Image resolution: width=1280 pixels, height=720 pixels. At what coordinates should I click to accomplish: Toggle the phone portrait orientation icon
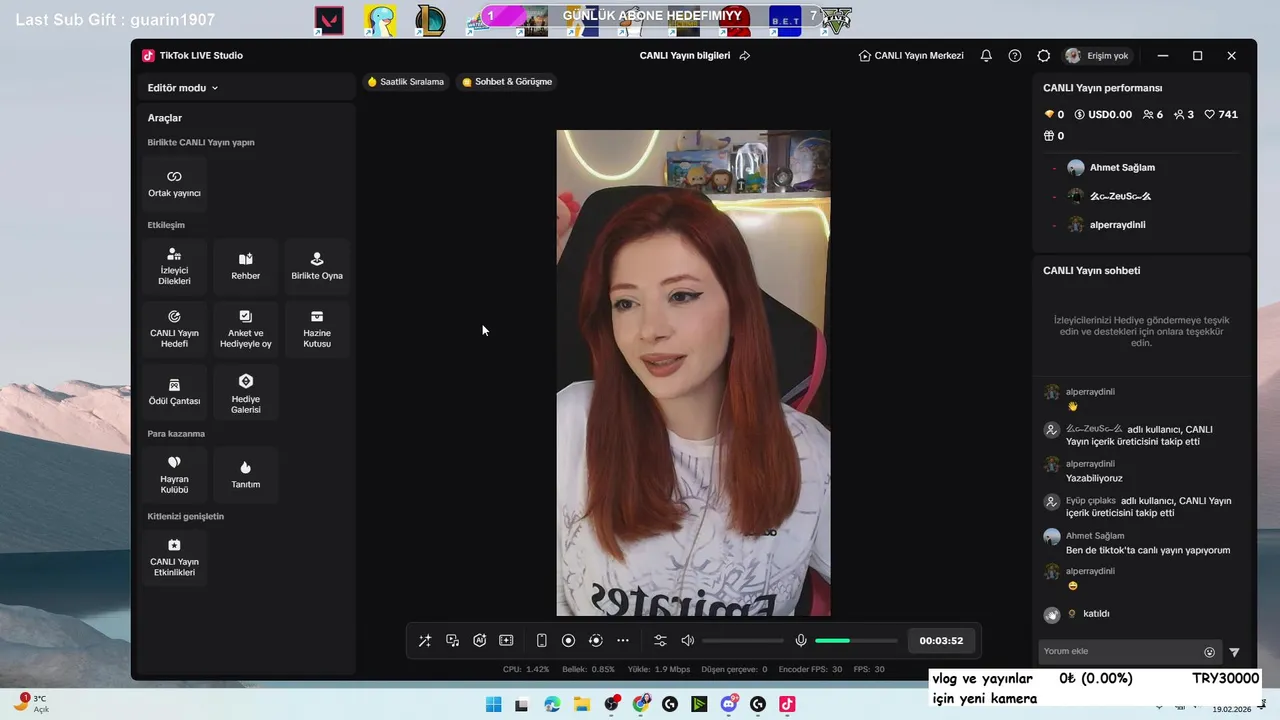[542, 641]
